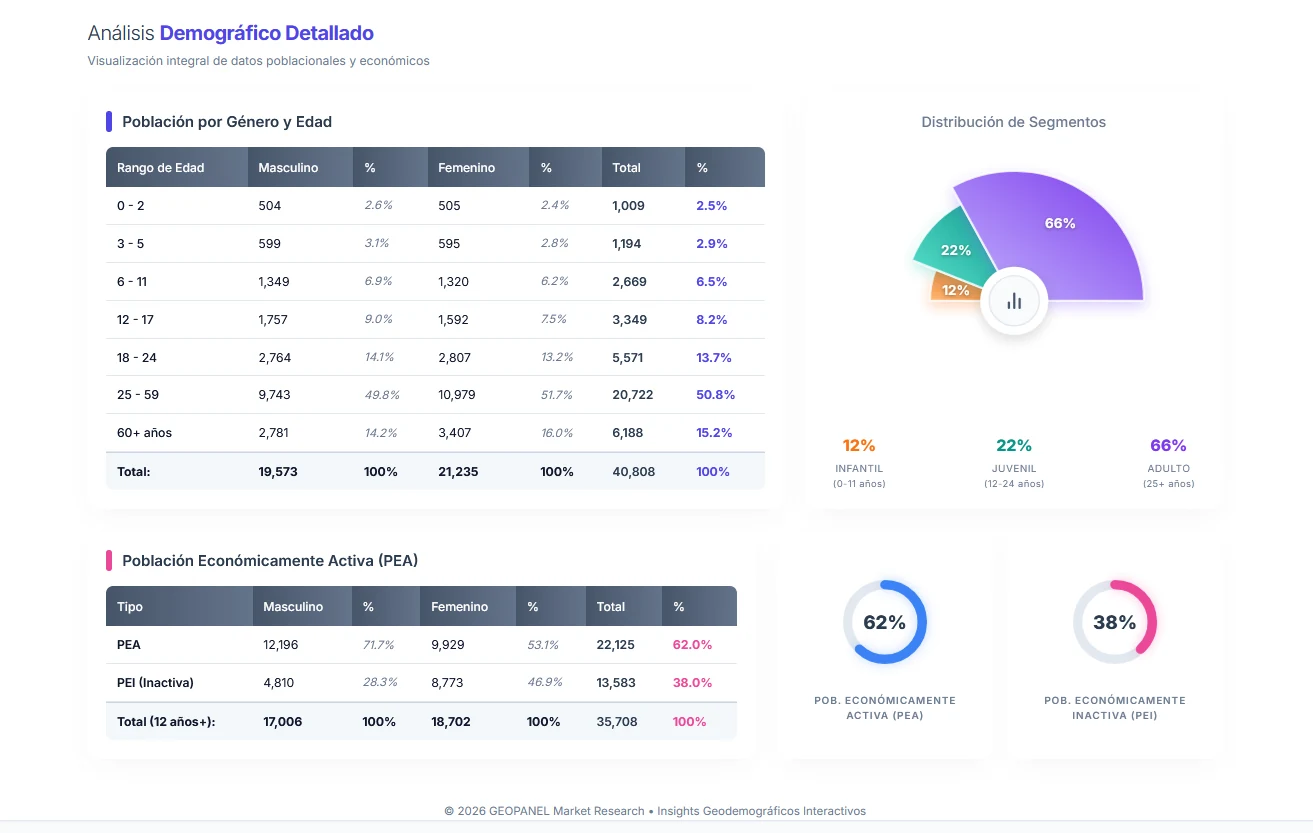
Task: Click the PEA total 22,125
Action: 615,645
